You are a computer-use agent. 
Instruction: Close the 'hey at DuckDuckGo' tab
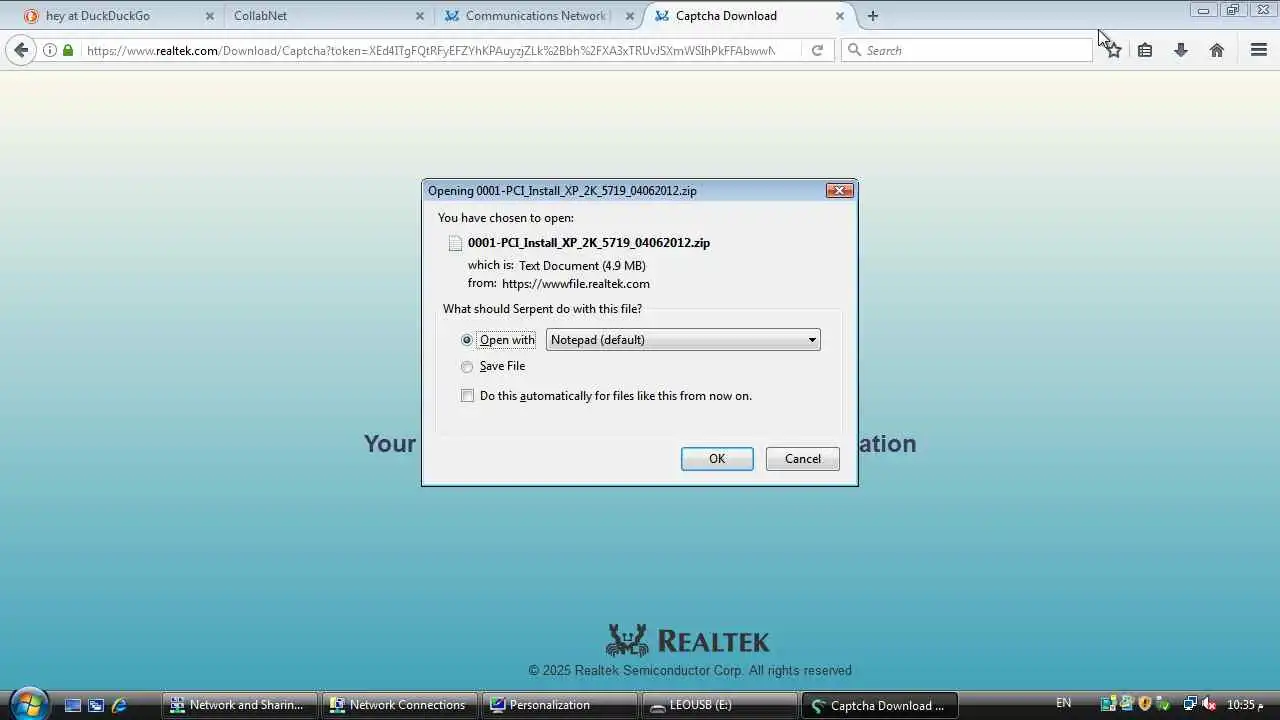tap(209, 16)
